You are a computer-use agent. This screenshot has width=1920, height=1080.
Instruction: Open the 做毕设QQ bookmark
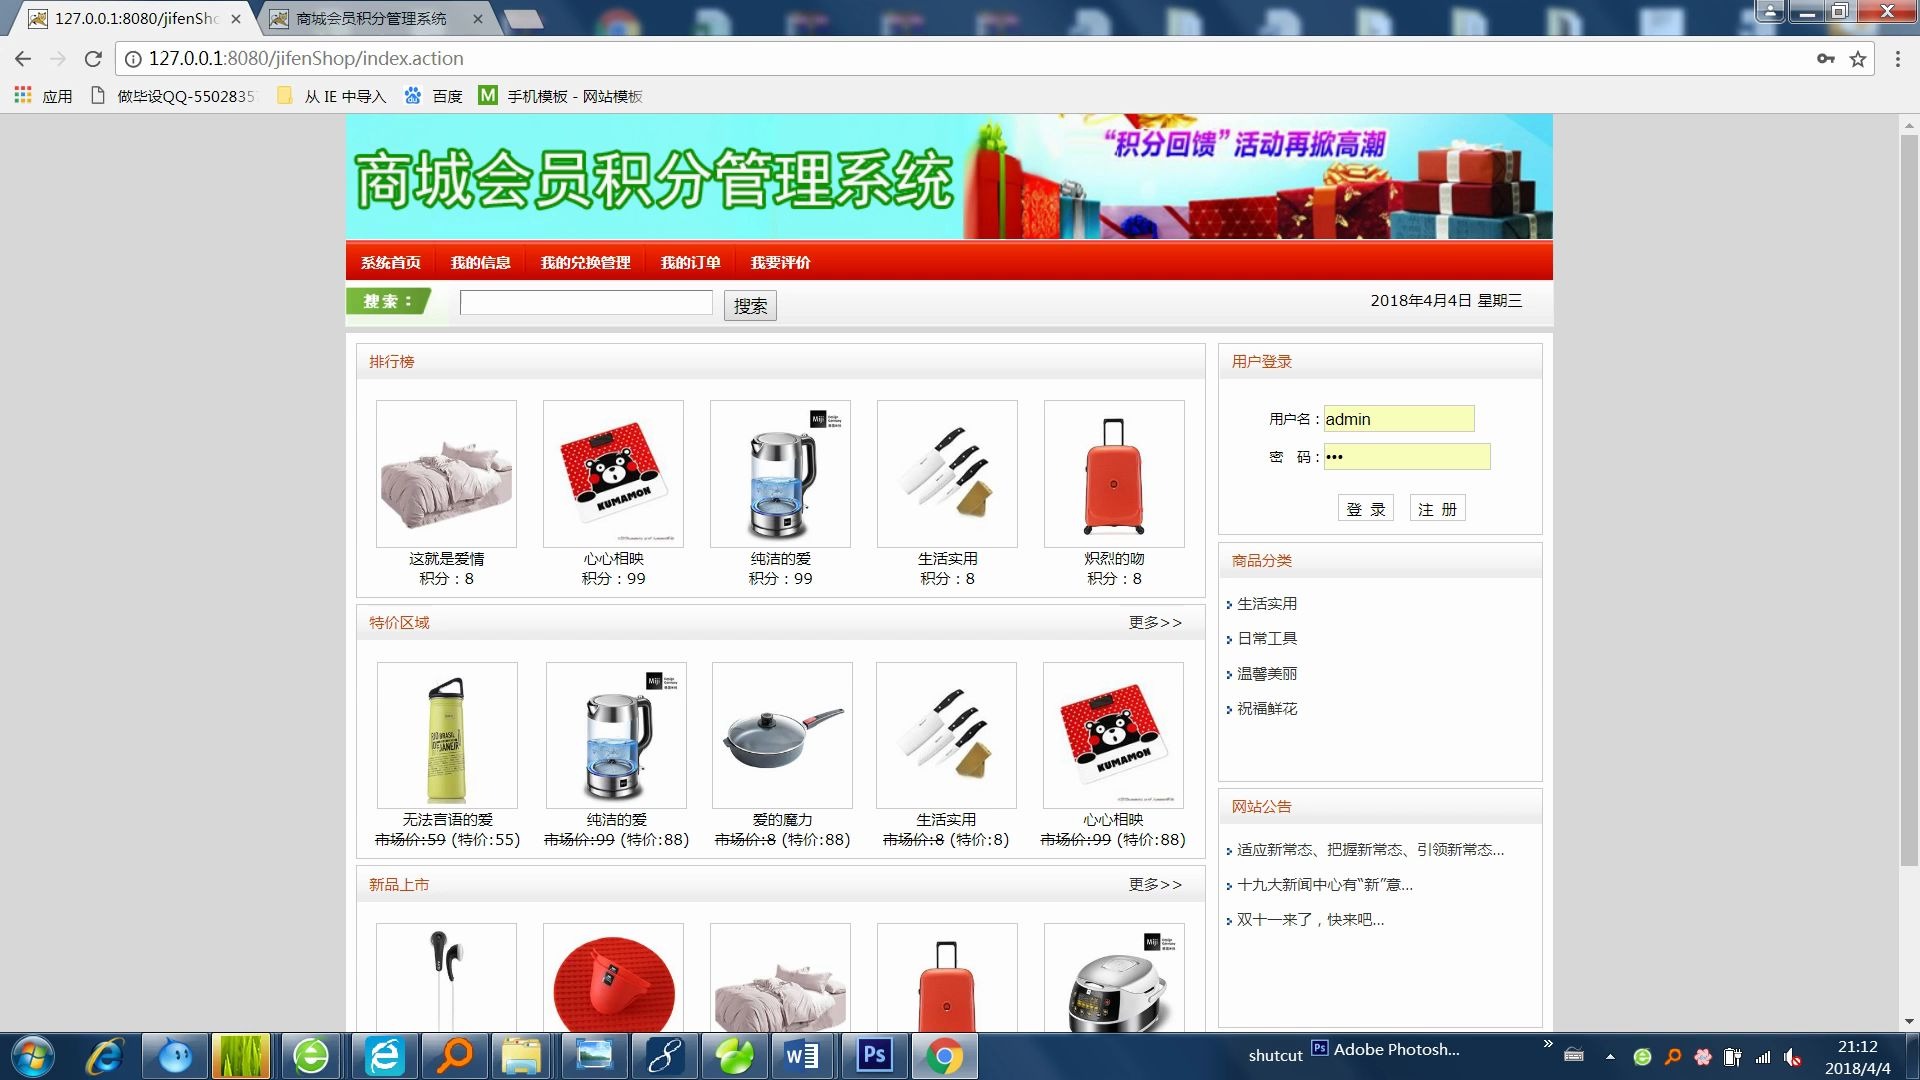(173, 96)
